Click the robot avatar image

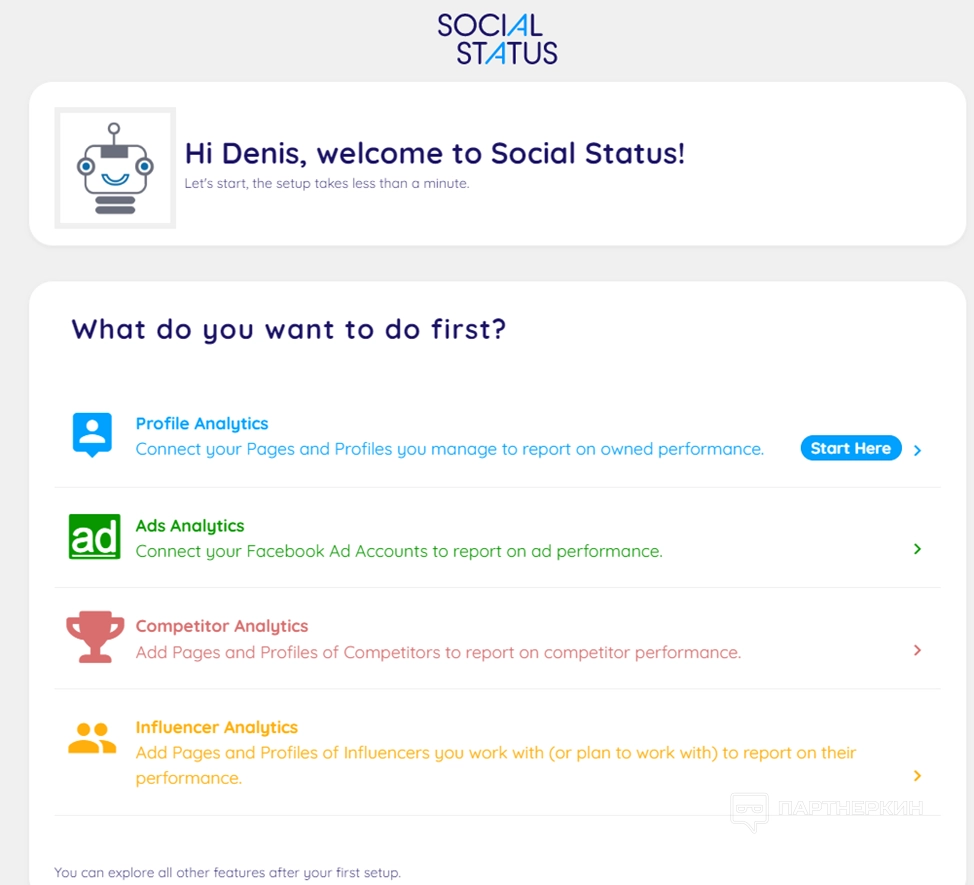(x=115, y=168)
